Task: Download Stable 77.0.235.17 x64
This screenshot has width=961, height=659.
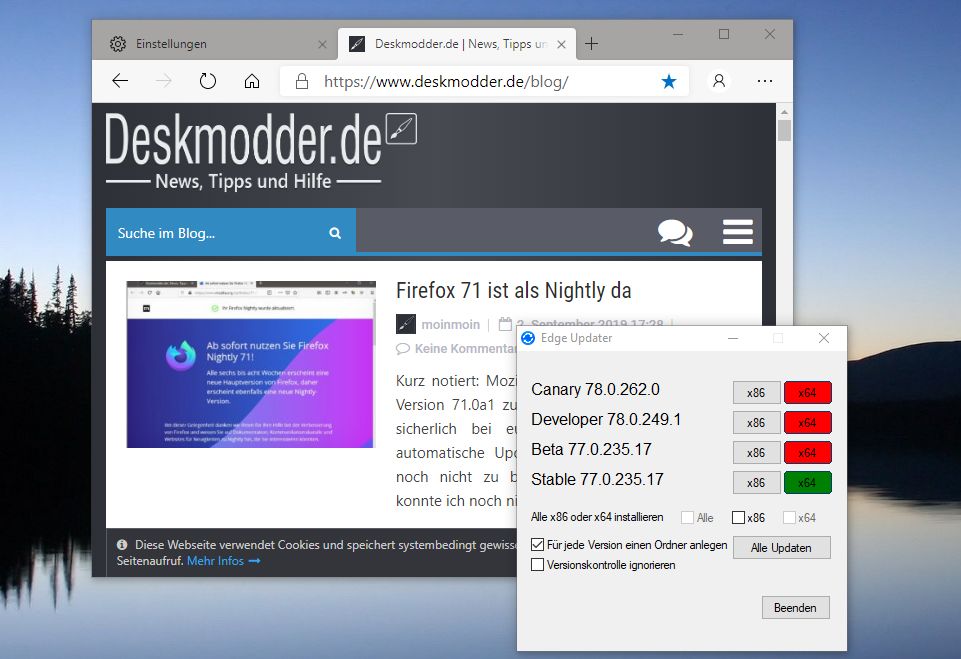Action: (807, 483)
